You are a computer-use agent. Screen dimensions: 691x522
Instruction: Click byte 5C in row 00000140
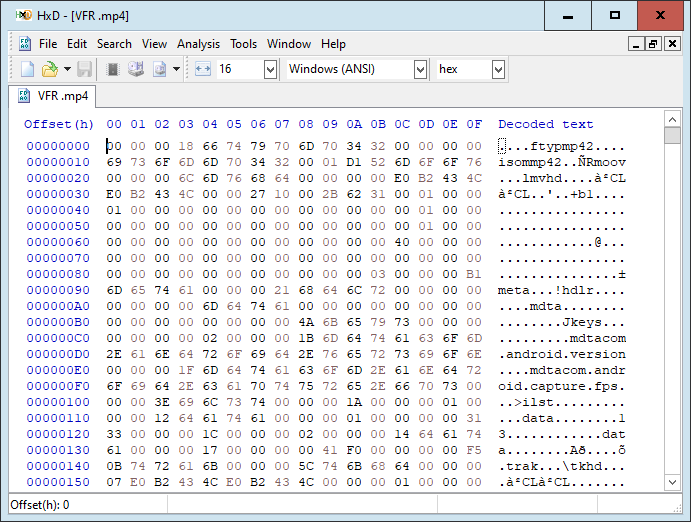(x=306, y=466)
